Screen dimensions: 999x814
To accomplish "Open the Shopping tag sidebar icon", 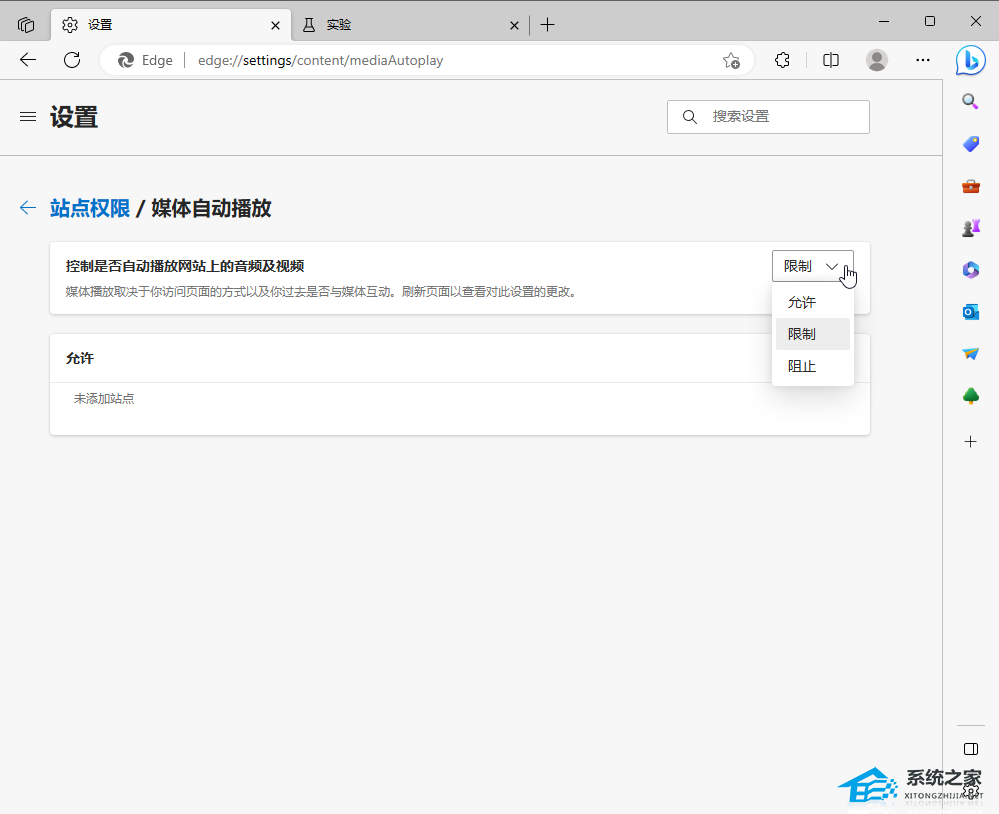I will [x=970, y=144].
